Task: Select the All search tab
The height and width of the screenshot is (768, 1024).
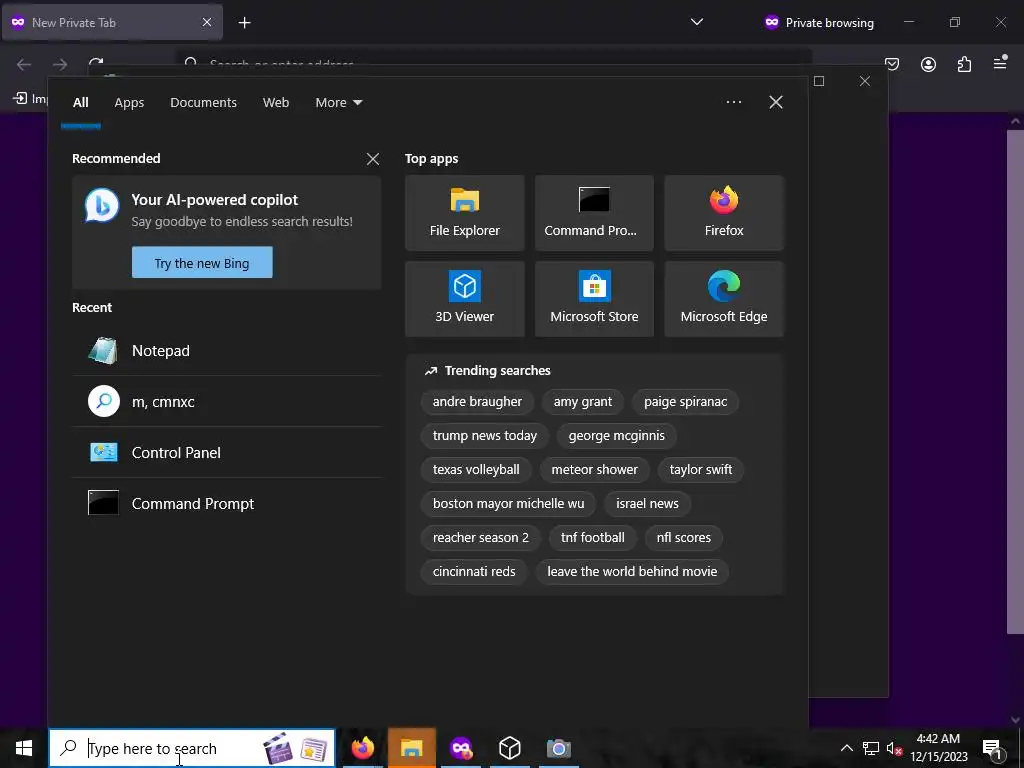Action: click(x=81, y=103)
